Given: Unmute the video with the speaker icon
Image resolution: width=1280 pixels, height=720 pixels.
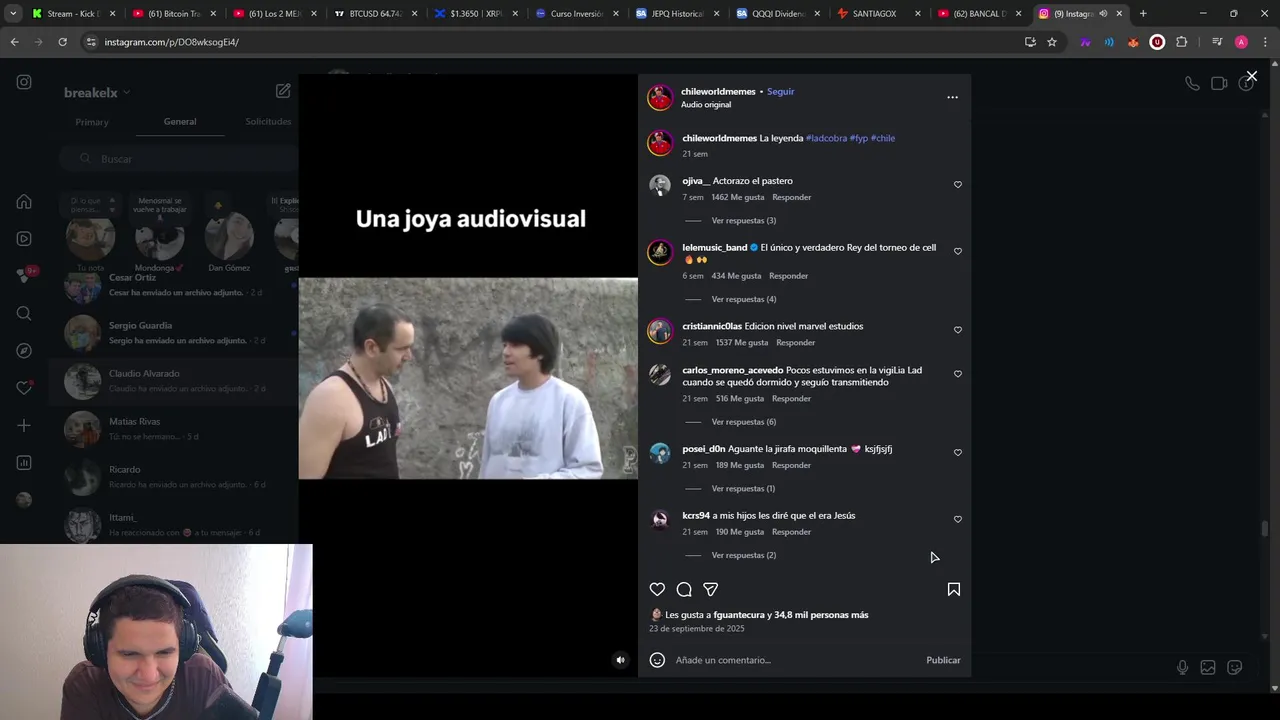Looking at the screenshot, I should coord(620,660).
